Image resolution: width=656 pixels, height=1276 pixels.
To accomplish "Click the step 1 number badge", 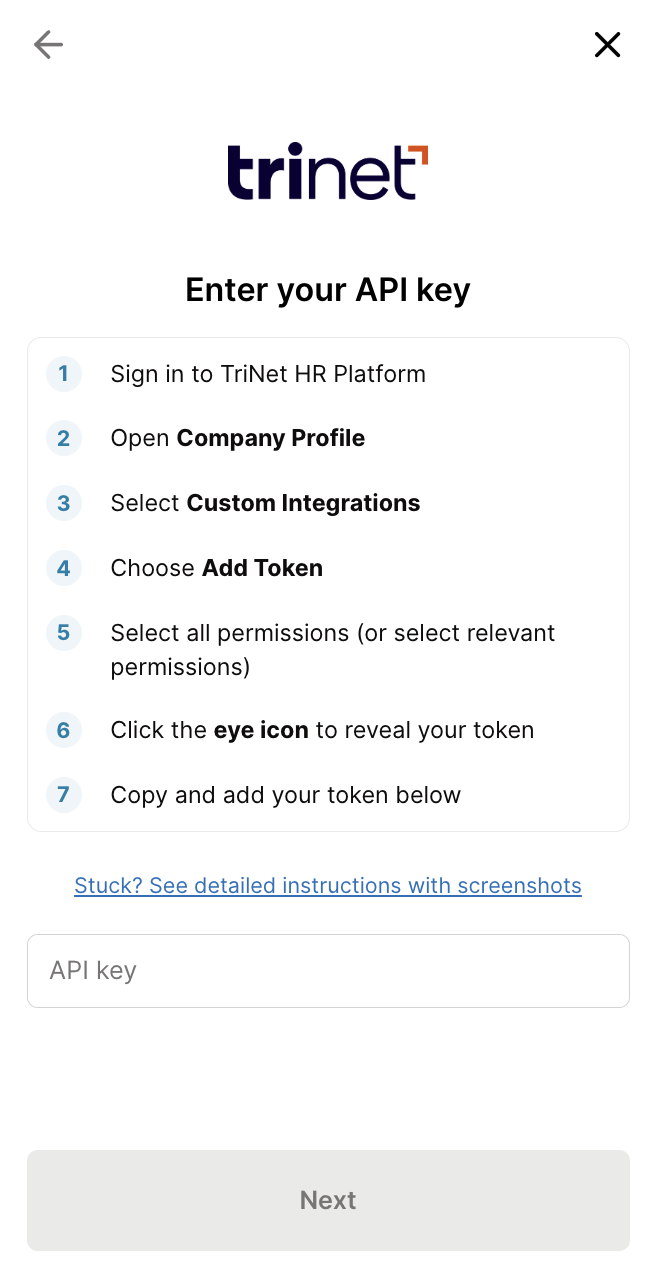I will (x=64, y=374).
